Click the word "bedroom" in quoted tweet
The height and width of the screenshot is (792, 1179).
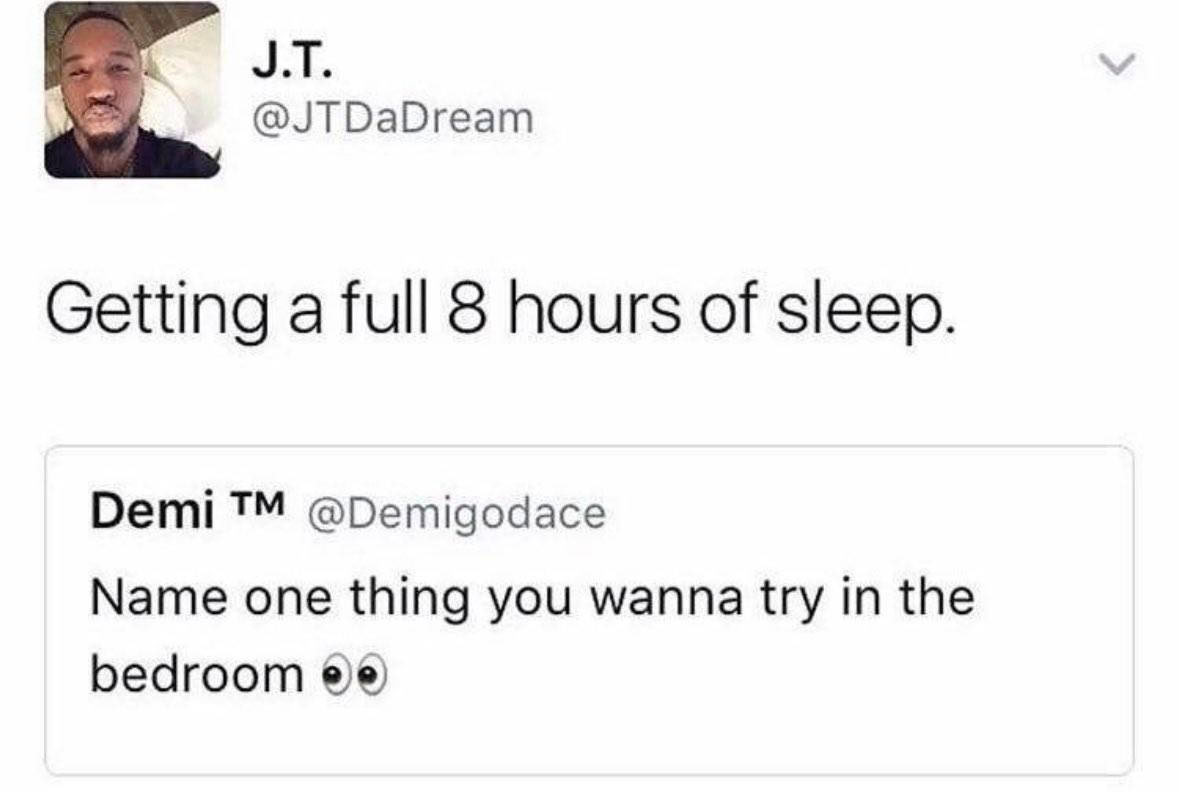tap(196, 673)
